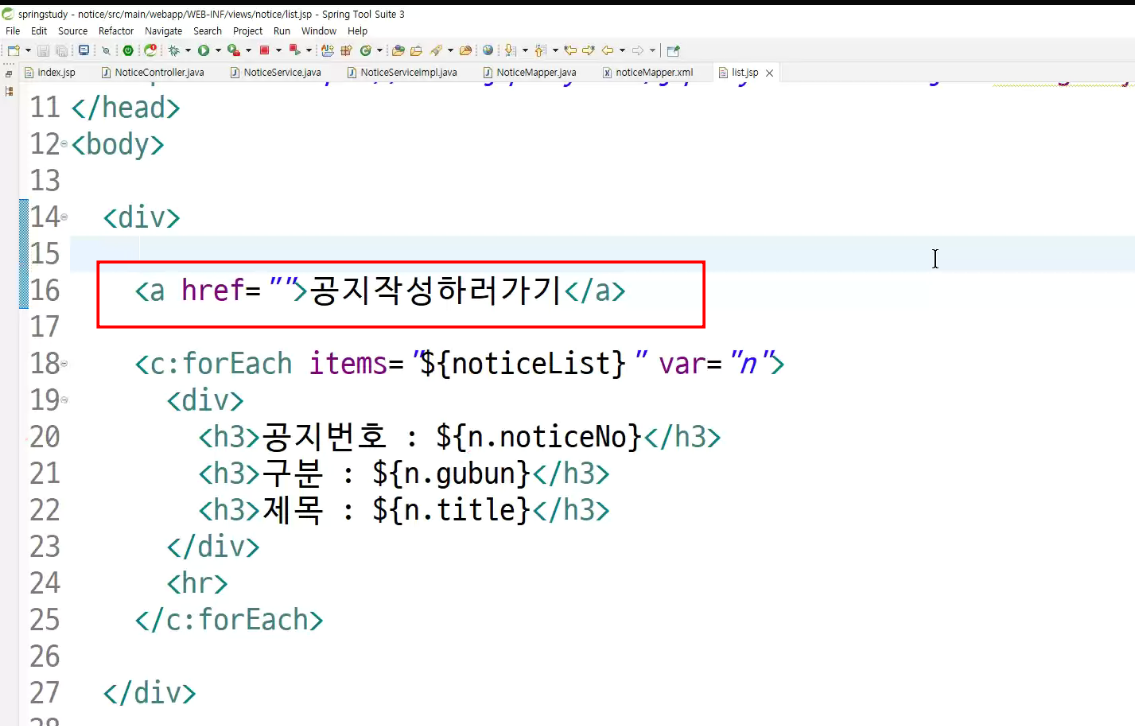Click the green Boot Dashboard power icon

(x=128, y=51)
